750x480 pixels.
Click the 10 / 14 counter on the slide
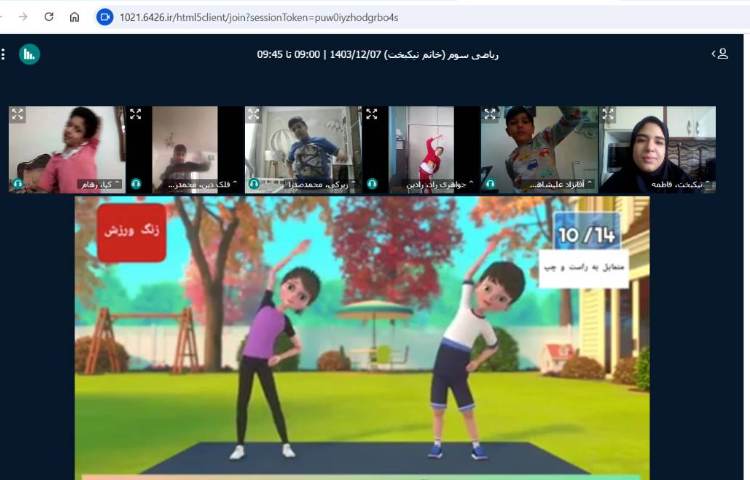pyautogui.click(x=586, y=234)
